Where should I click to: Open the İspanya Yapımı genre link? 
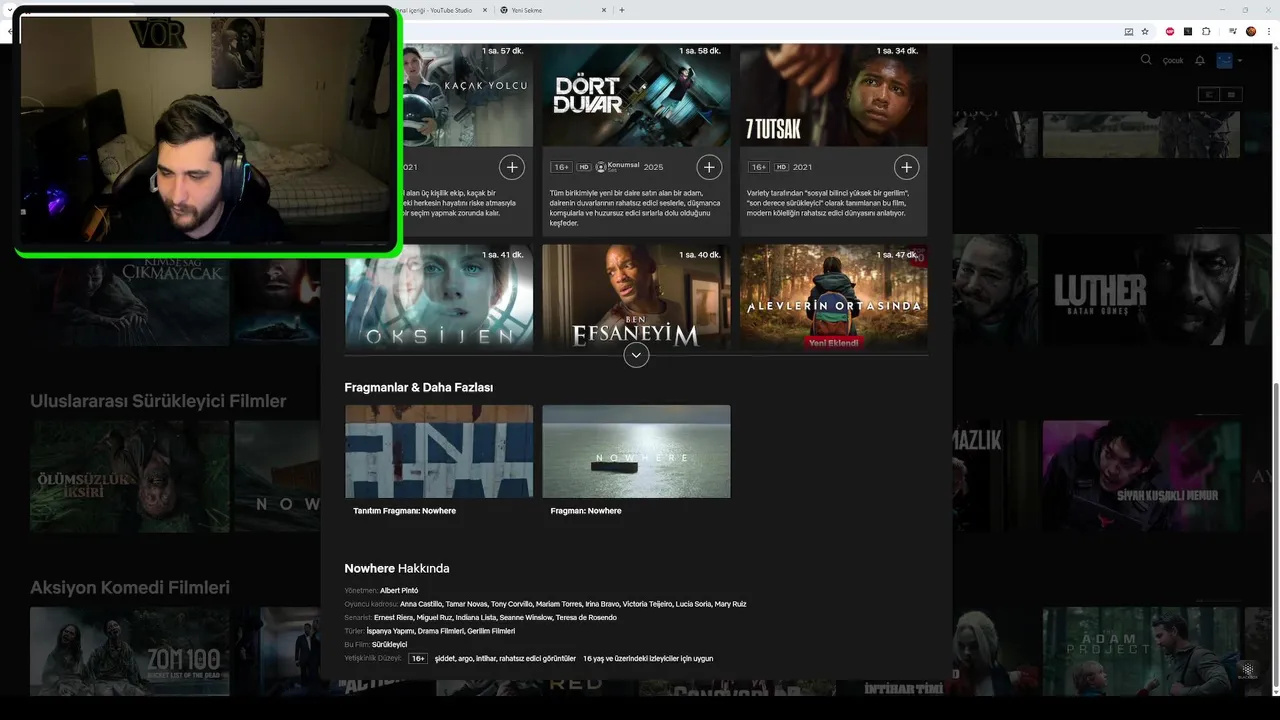(x=391, y=631)
